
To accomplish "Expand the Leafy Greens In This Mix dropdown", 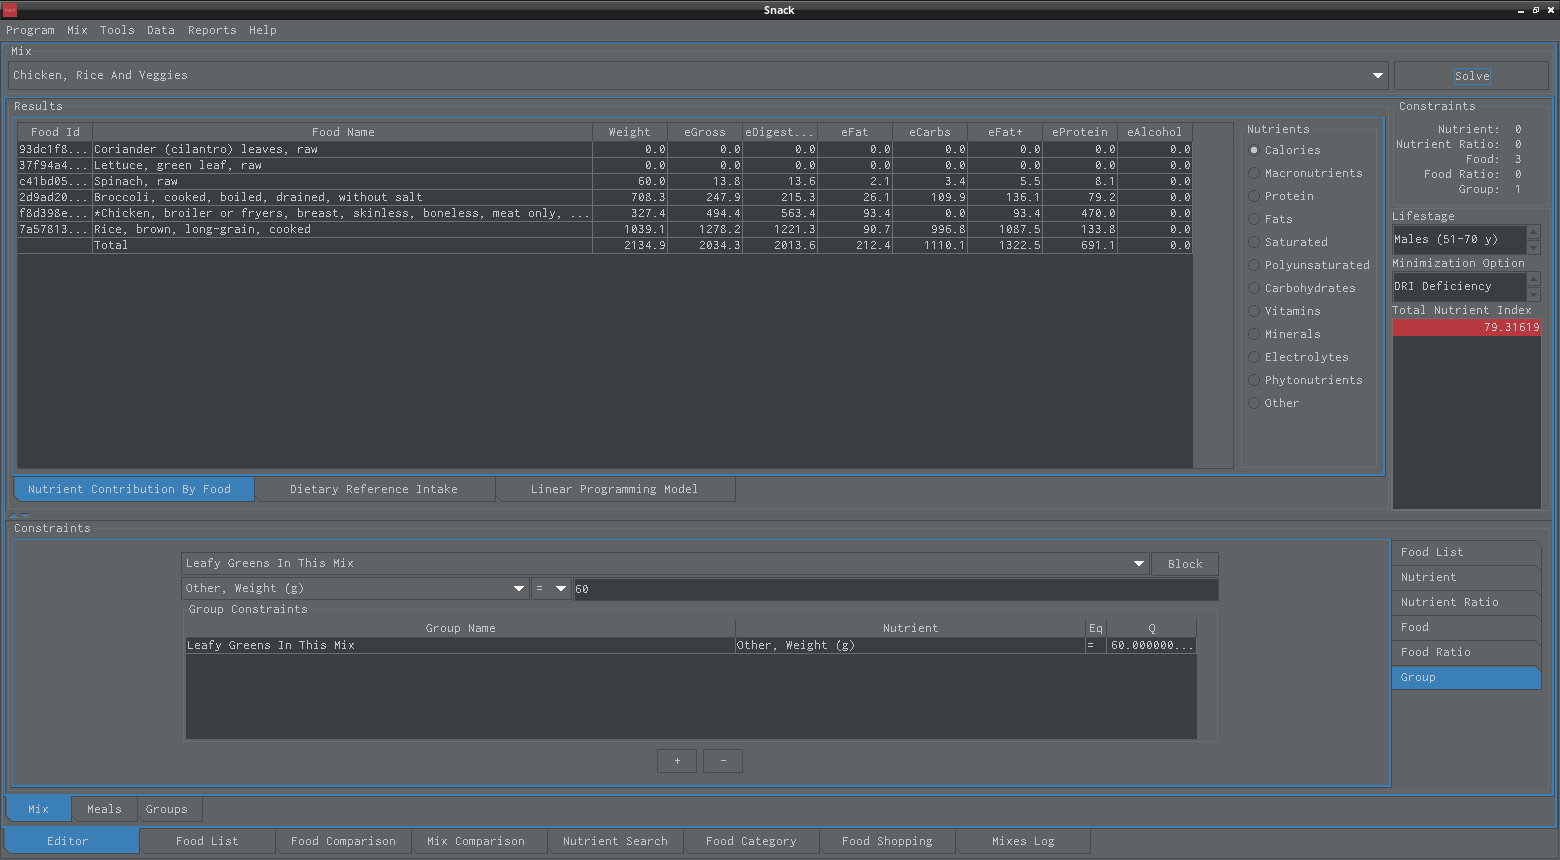I will click(x=1138, y=564).
